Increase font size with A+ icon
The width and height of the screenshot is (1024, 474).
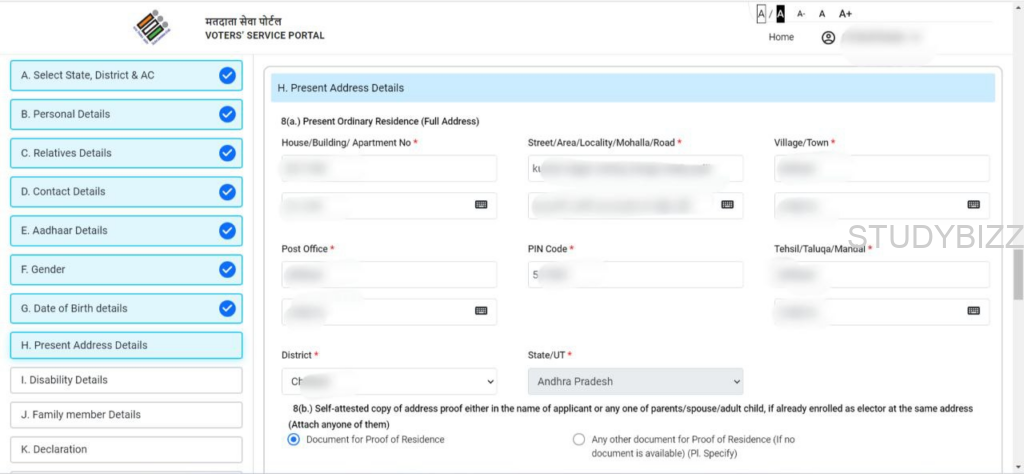point(845,14)
